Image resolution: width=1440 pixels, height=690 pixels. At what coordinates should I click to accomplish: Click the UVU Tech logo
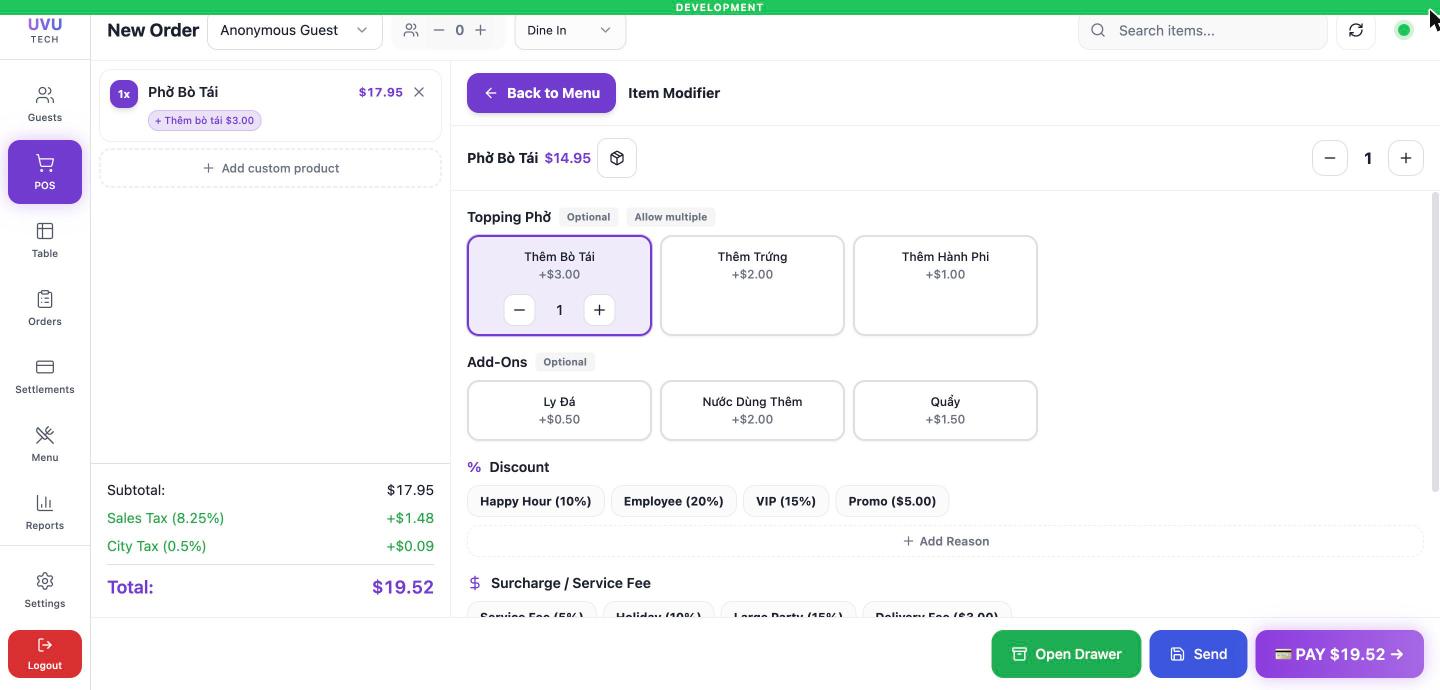tap(45, 30)
